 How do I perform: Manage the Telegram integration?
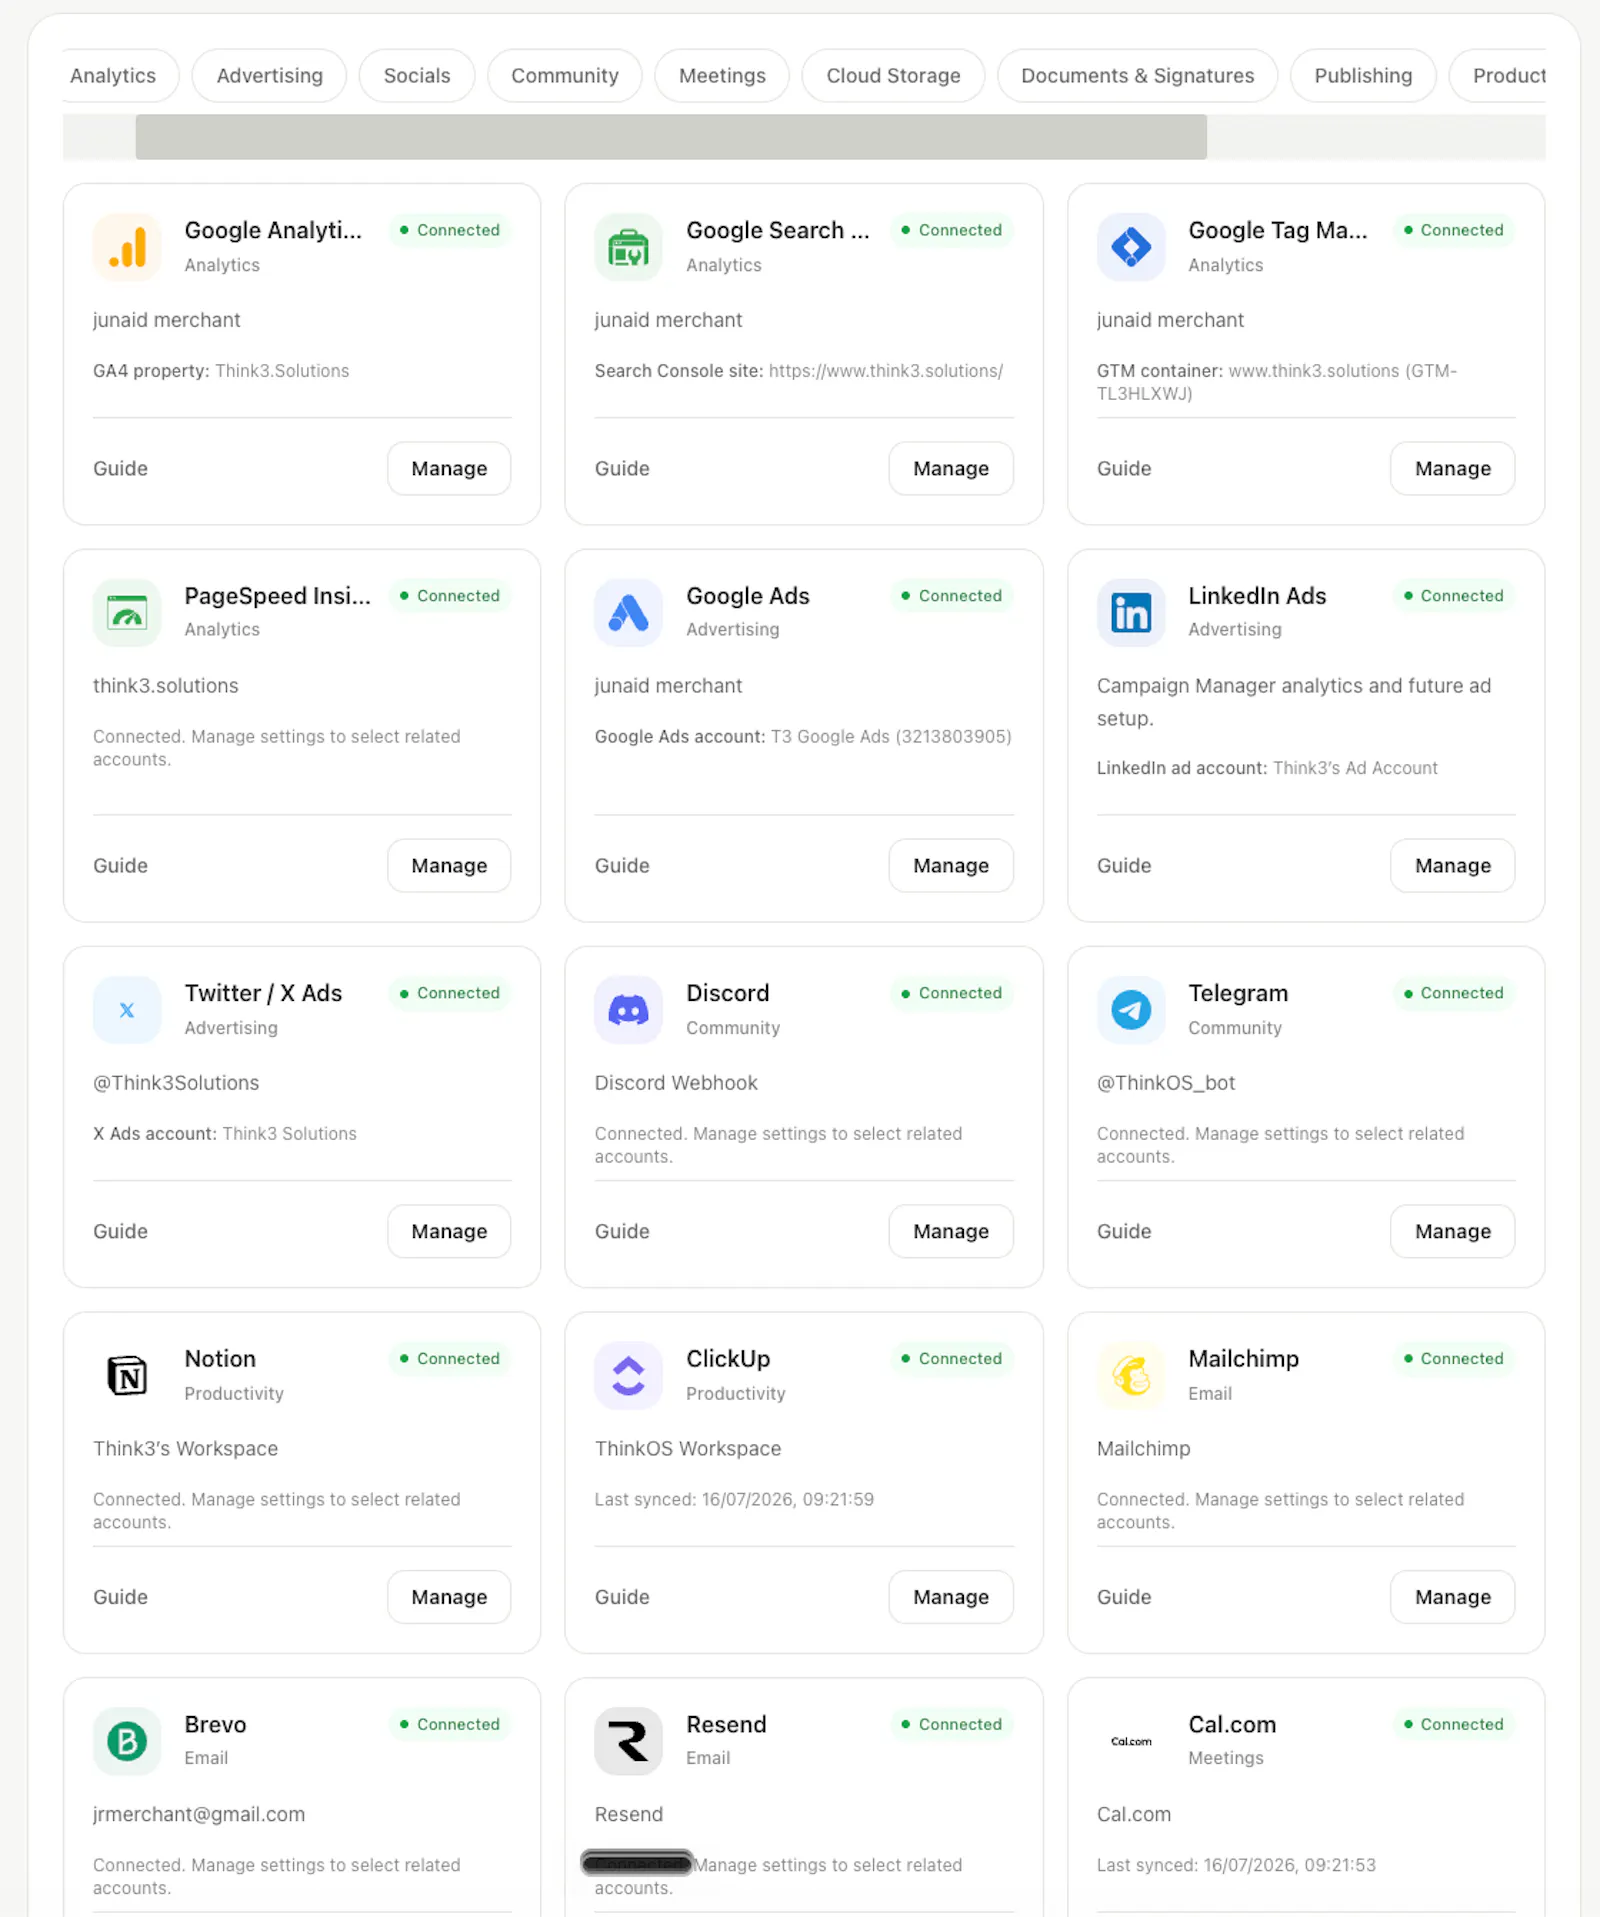pyautogui.click(x=1452, y=1231)
